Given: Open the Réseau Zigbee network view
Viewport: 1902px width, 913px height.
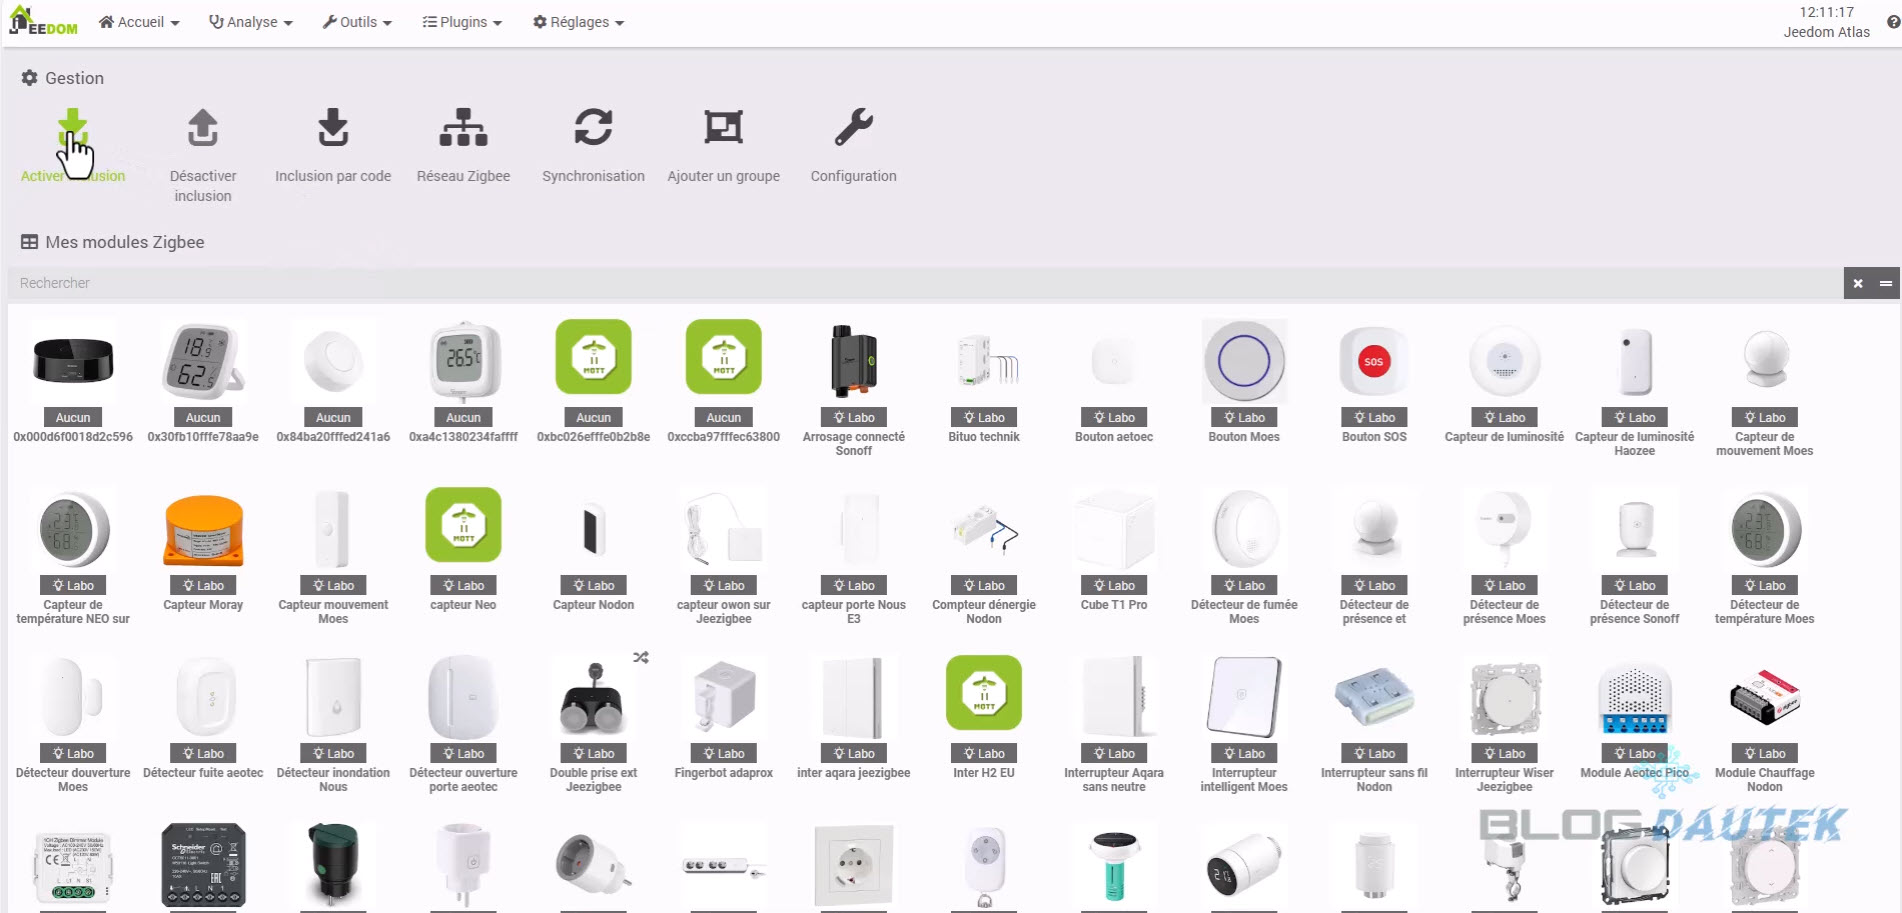Looking at the screenshot, I should coord(463,130).
